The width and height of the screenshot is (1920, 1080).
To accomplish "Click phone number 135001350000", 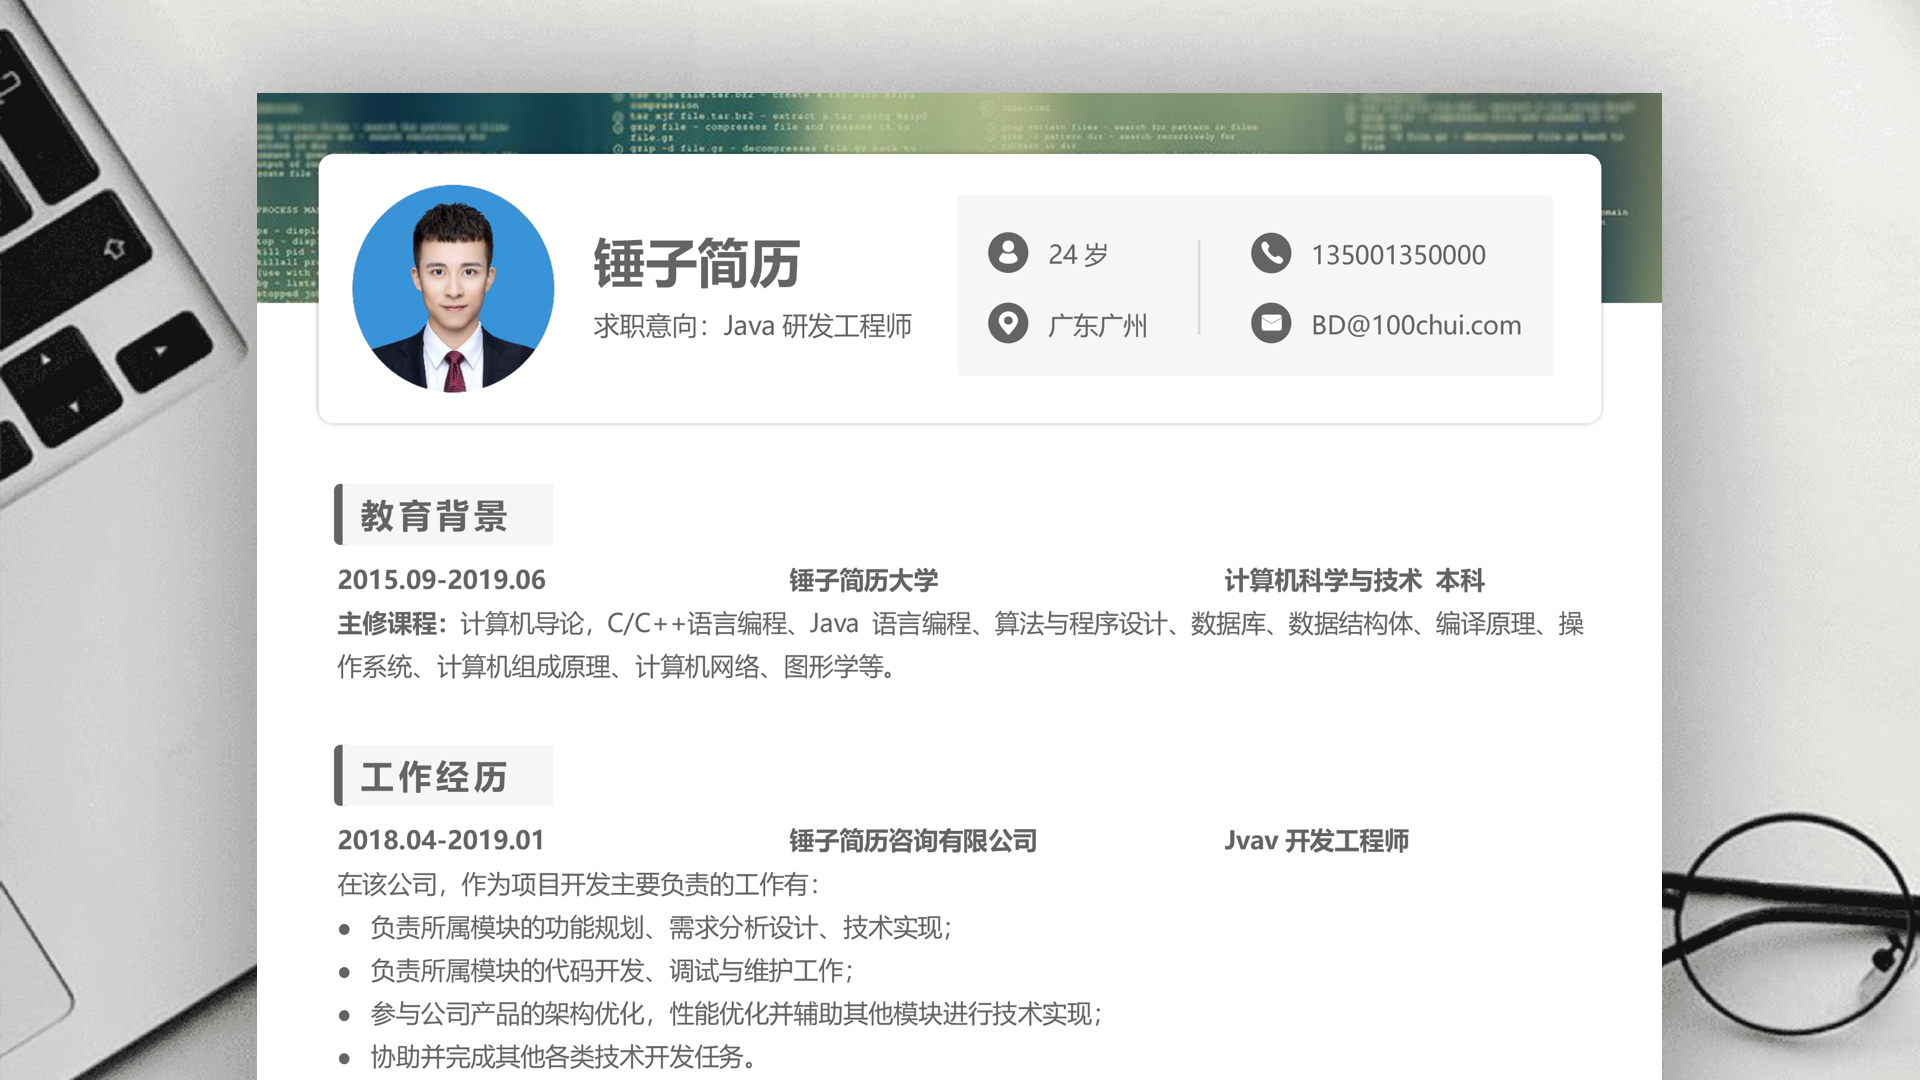I will pyautogui.click(x=1398, y=255).
